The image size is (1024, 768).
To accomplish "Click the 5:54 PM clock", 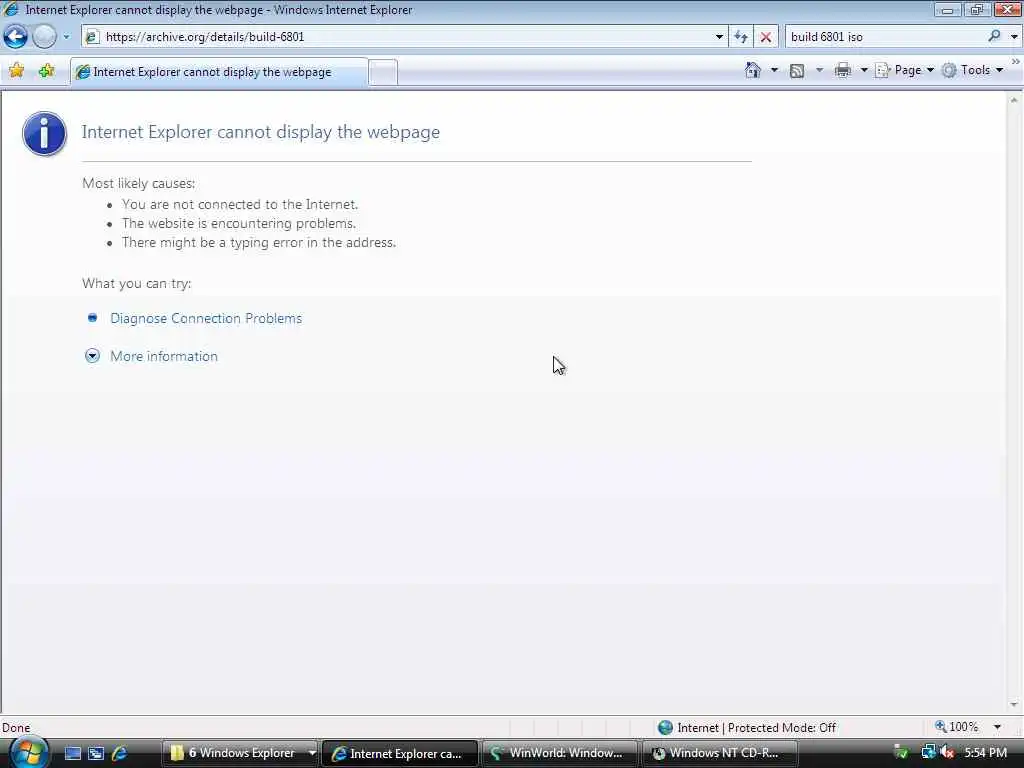I will pos(985,753).
